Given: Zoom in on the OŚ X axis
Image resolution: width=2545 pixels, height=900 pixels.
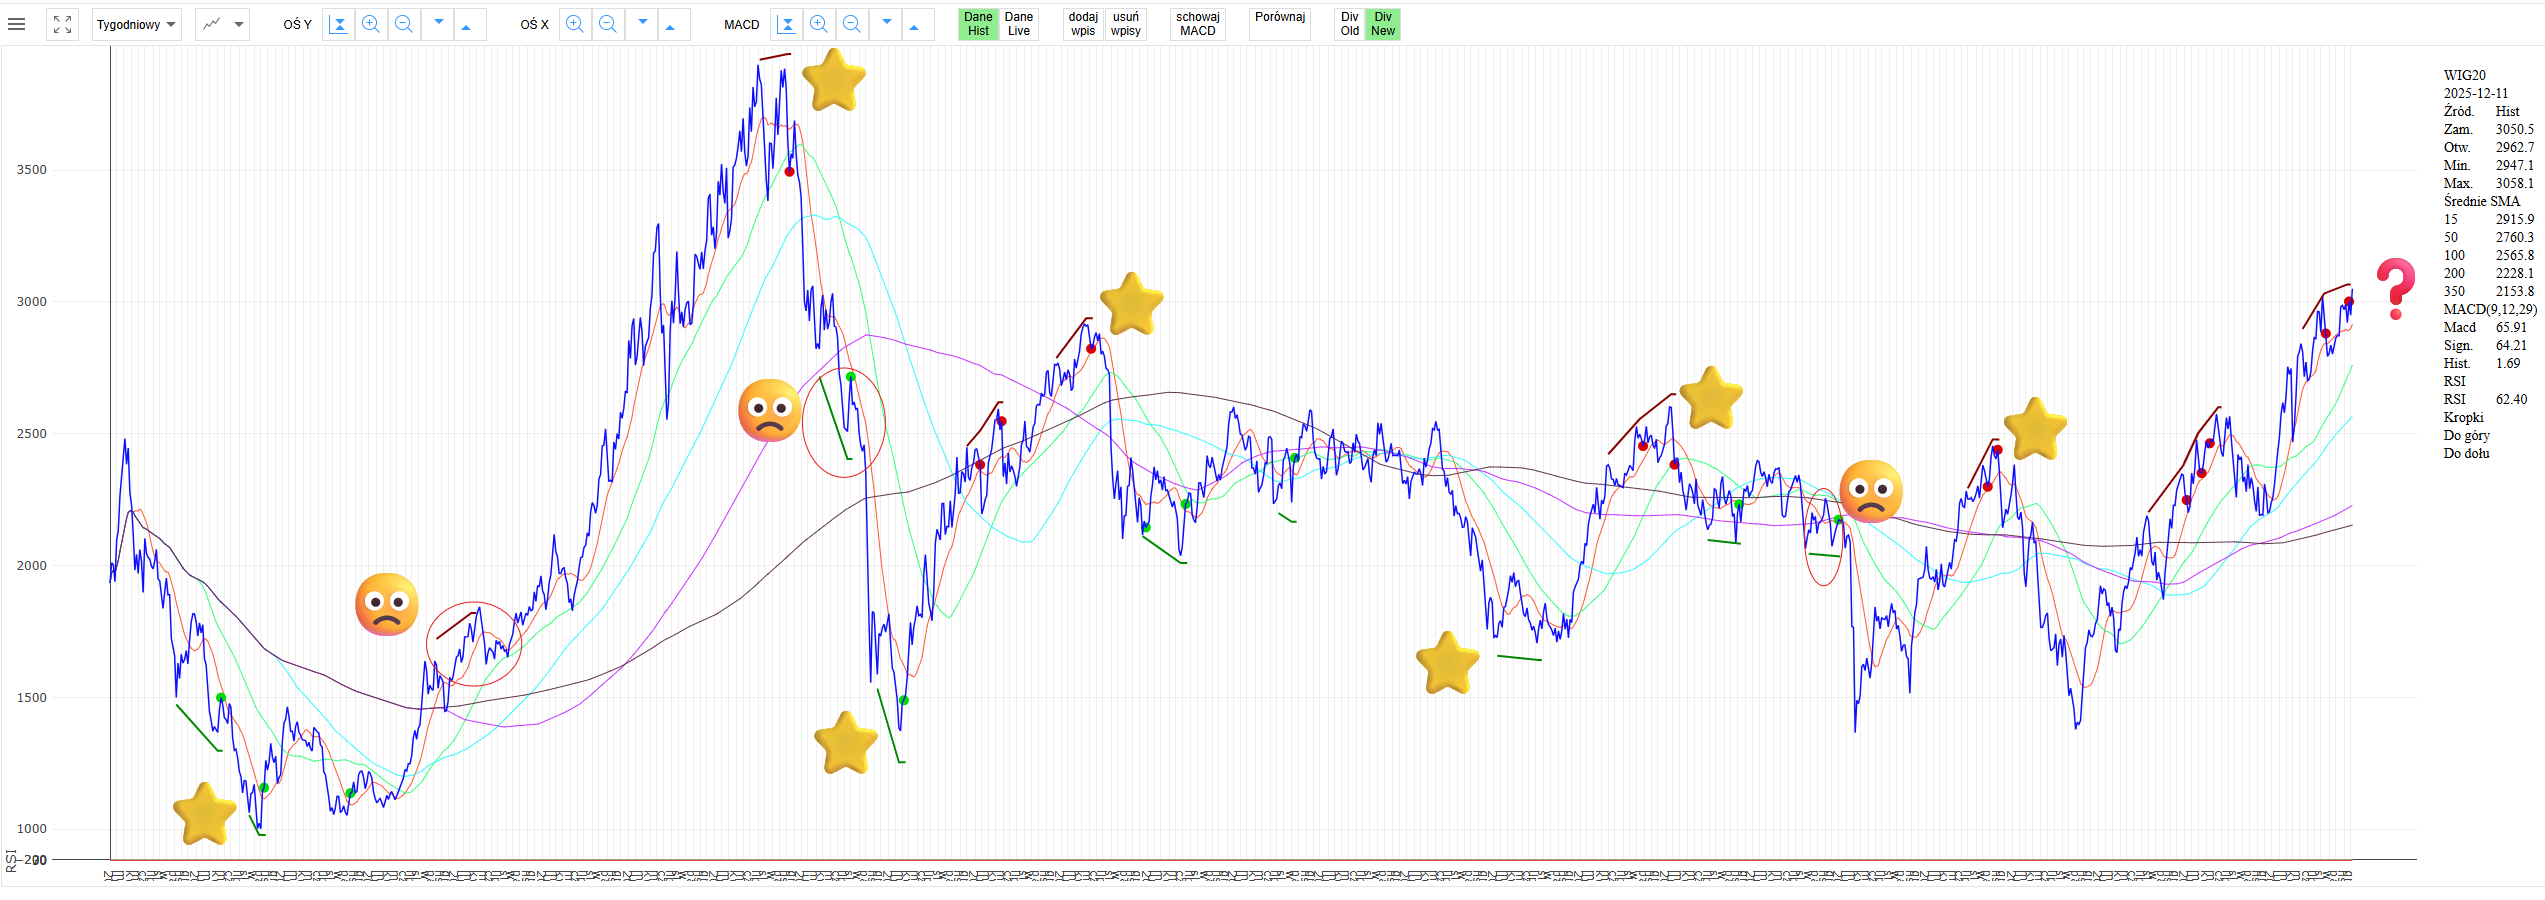Looking at the screenshot, I should (575, 24).
